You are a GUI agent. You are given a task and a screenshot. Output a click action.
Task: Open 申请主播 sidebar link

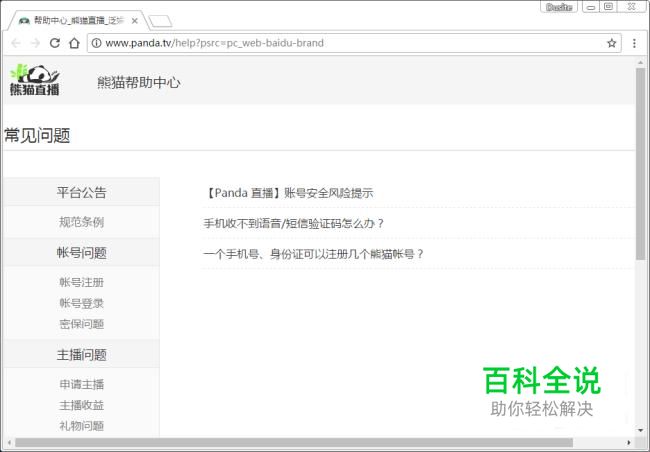click(x=82, y=384)
